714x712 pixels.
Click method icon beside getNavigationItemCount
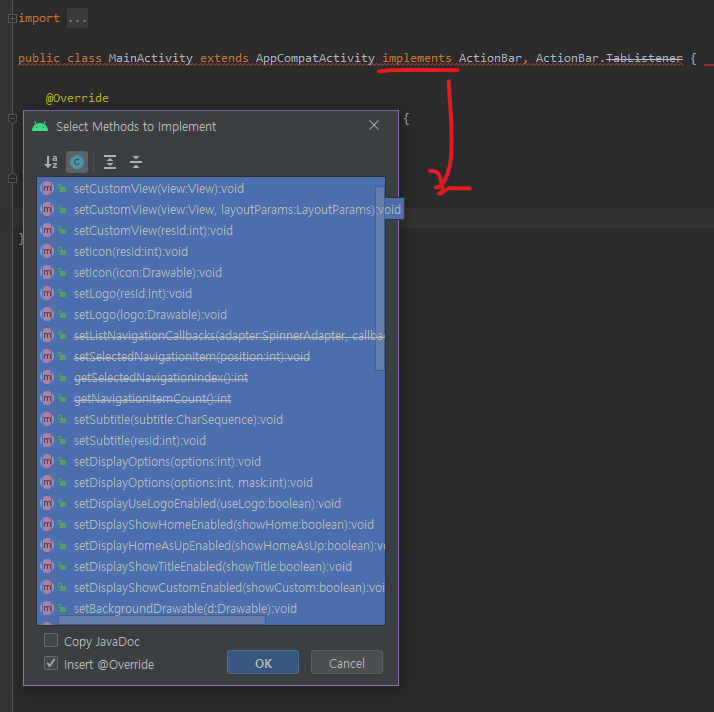tap(47, 398)
